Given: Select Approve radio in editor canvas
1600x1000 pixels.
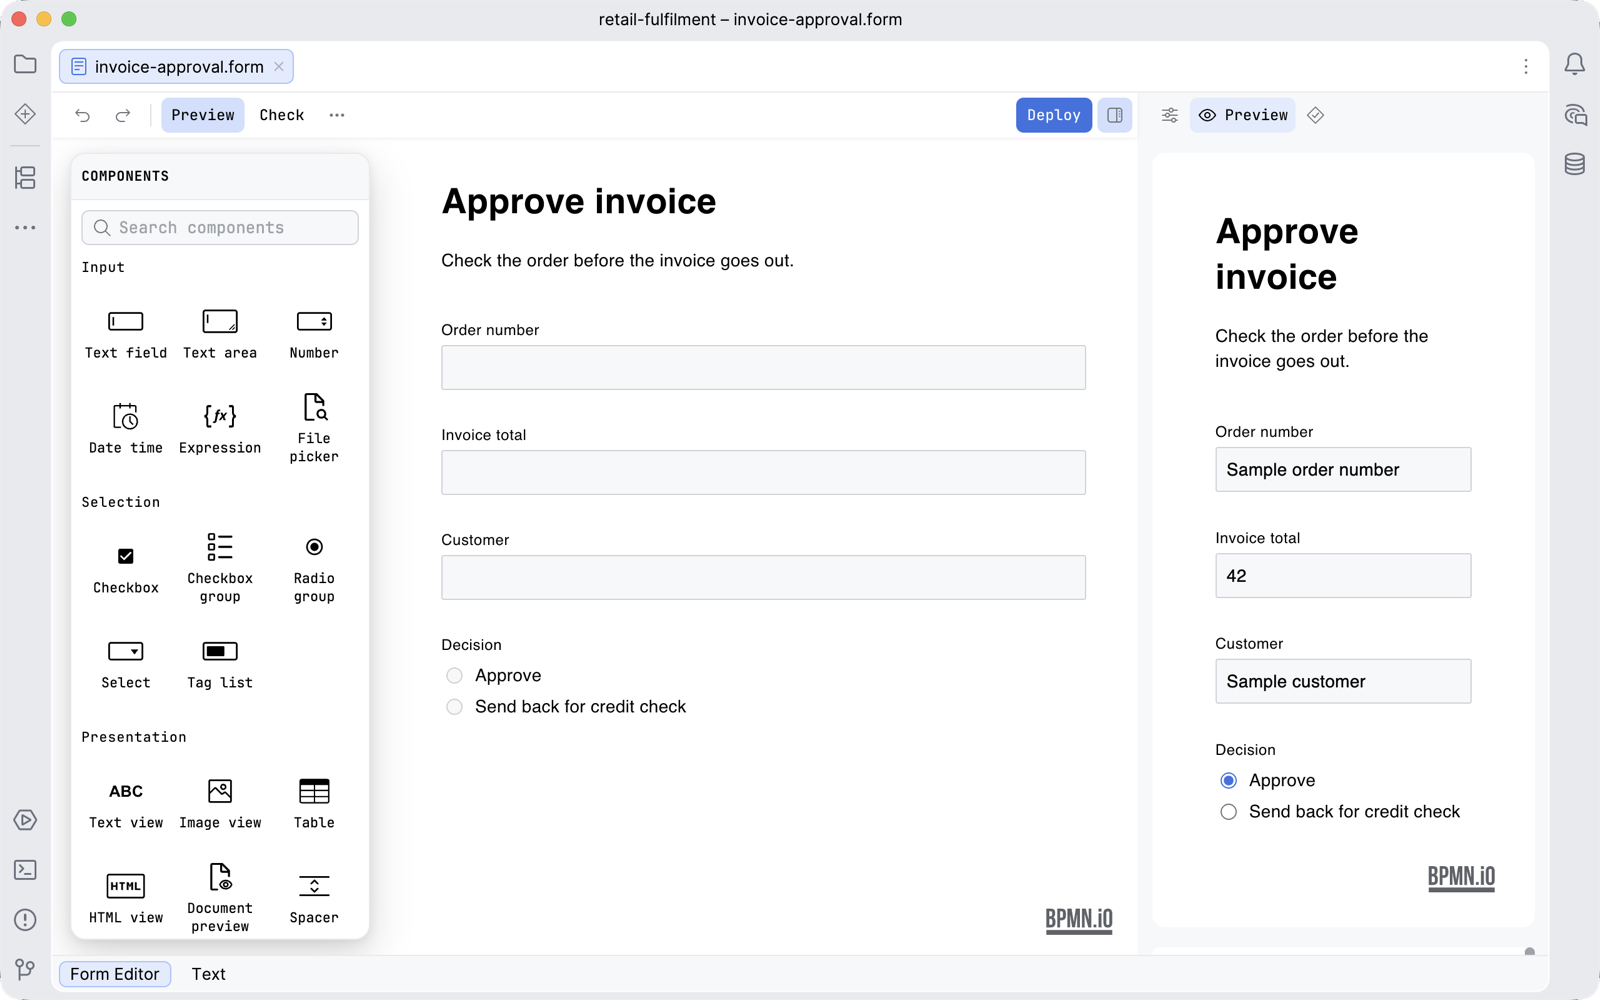Looking at the screenshot, I should 455,676.
